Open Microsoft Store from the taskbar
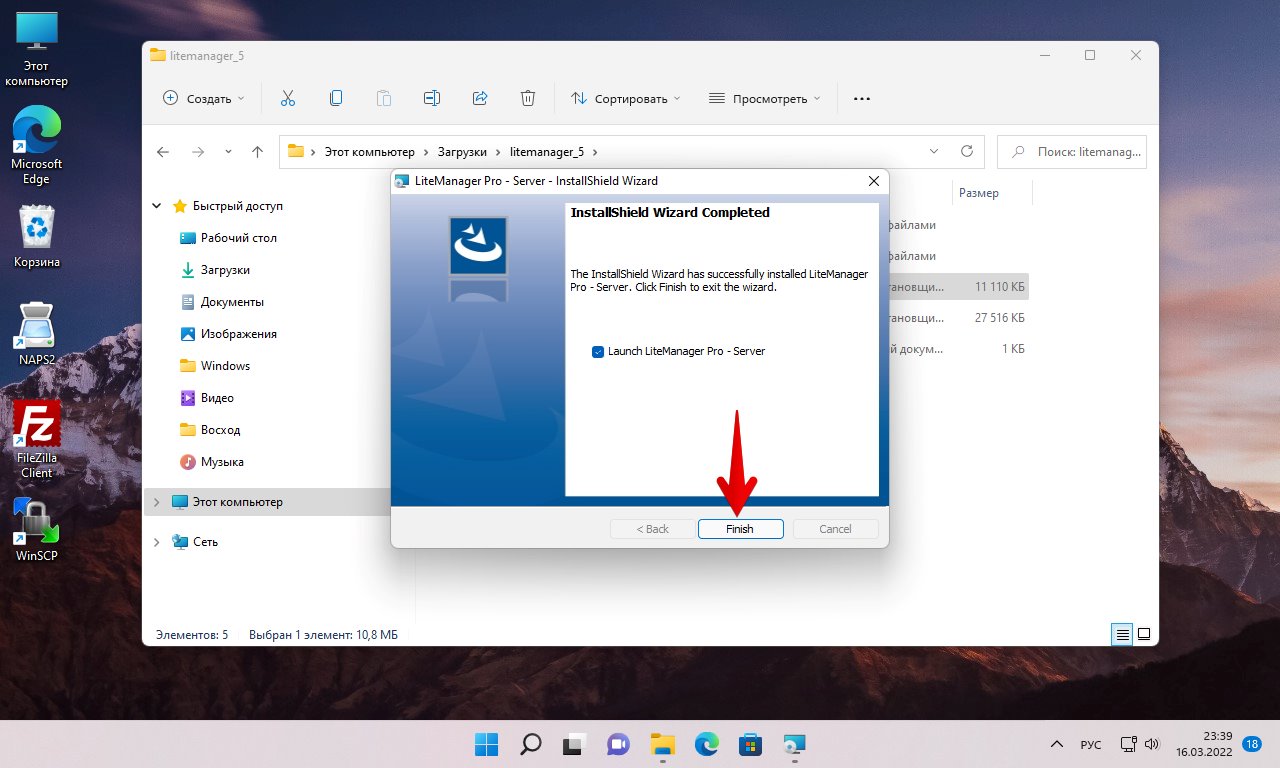 point(750,744)
